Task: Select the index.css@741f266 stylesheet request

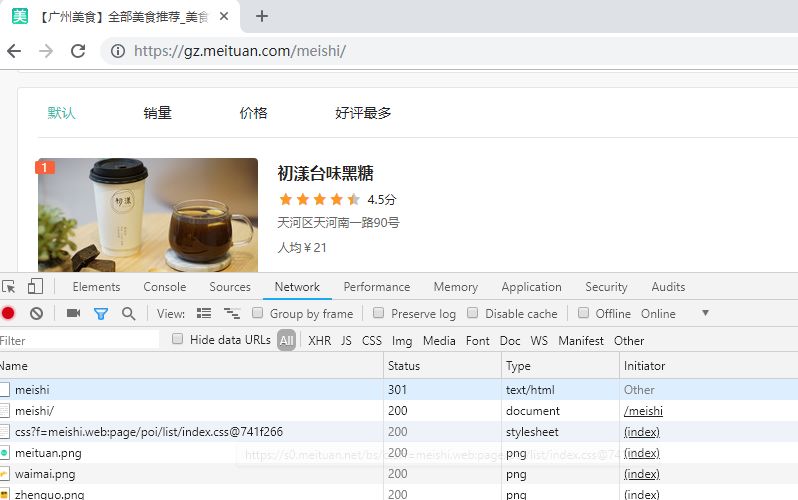Action: 399,431
